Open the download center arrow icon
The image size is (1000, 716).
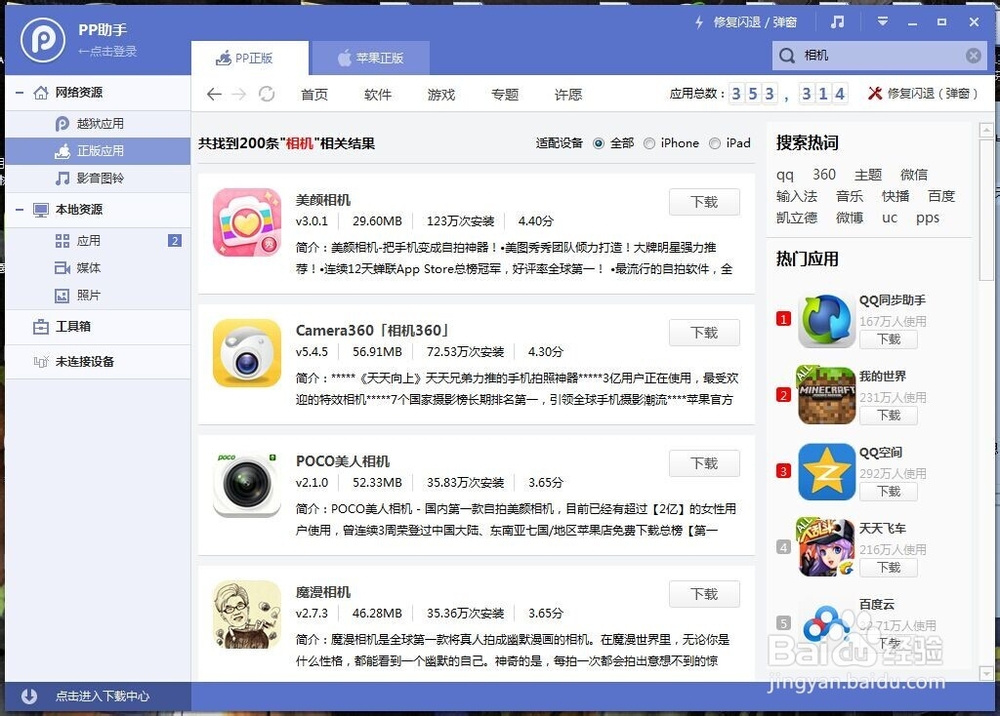(x=29, y=696)
